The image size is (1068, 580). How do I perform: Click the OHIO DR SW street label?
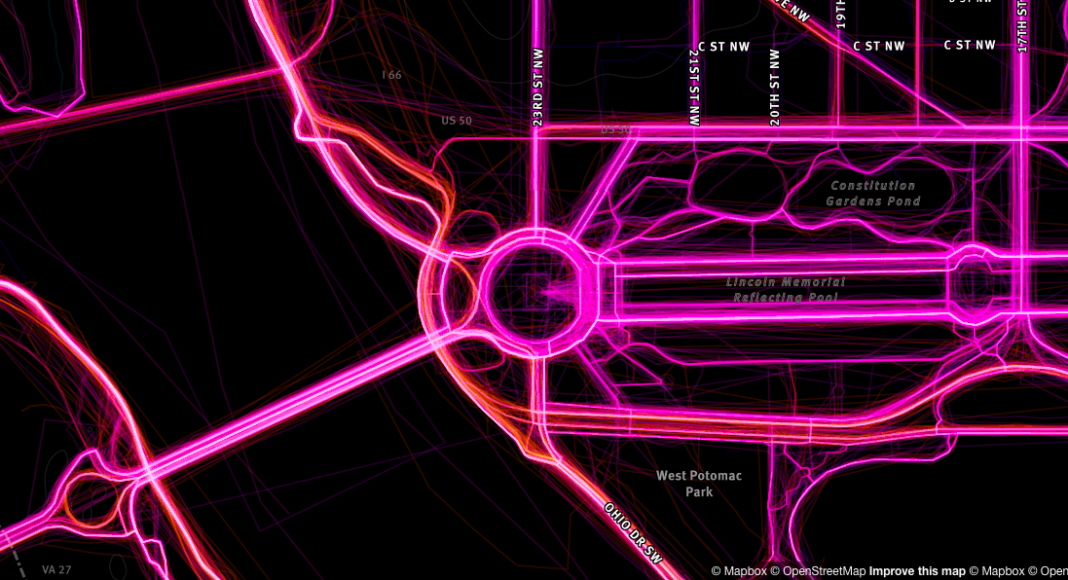coord(633,533)
